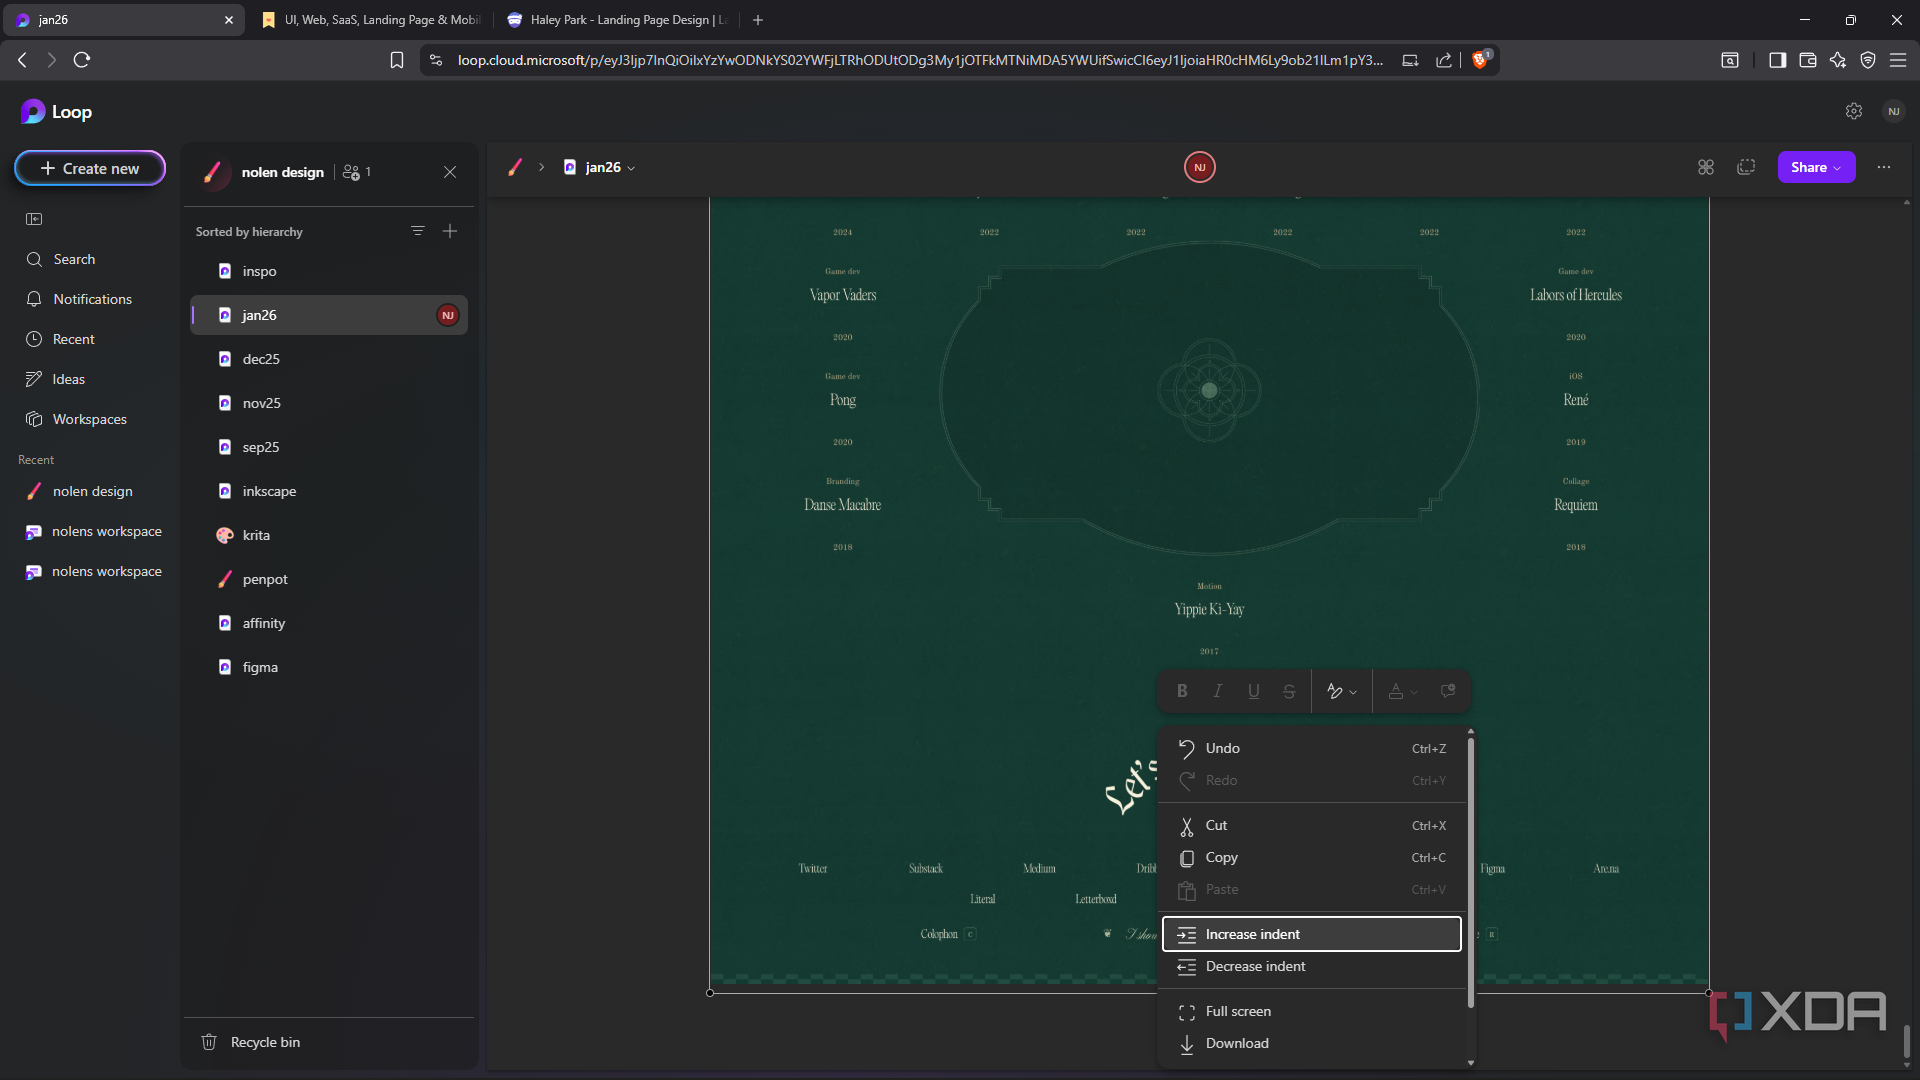Open Loop settings gear icon
Image resolution: width=1920 pixels, height=1080 pixels.
1854,111
